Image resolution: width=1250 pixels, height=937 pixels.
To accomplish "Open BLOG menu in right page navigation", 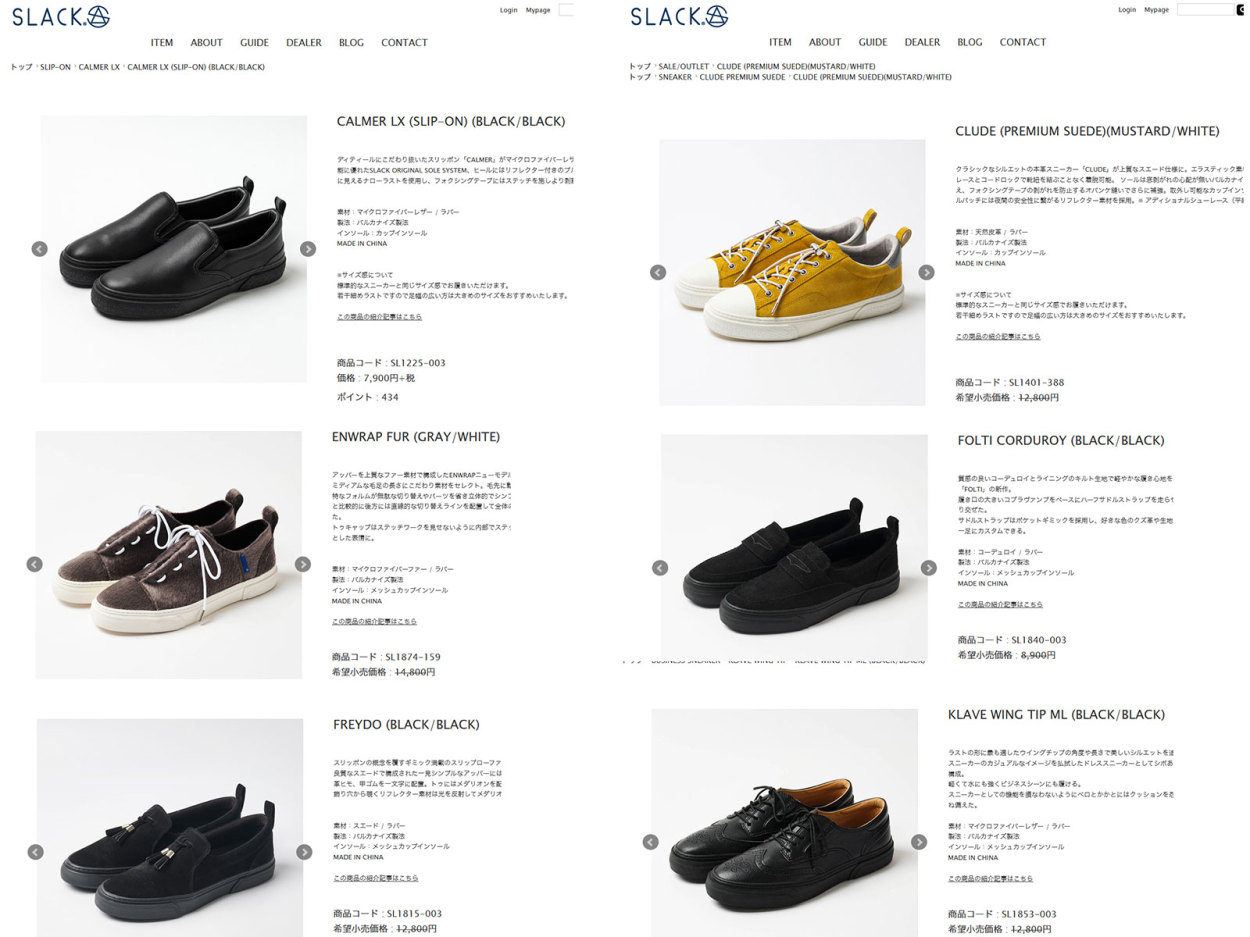I will [970, 42].
